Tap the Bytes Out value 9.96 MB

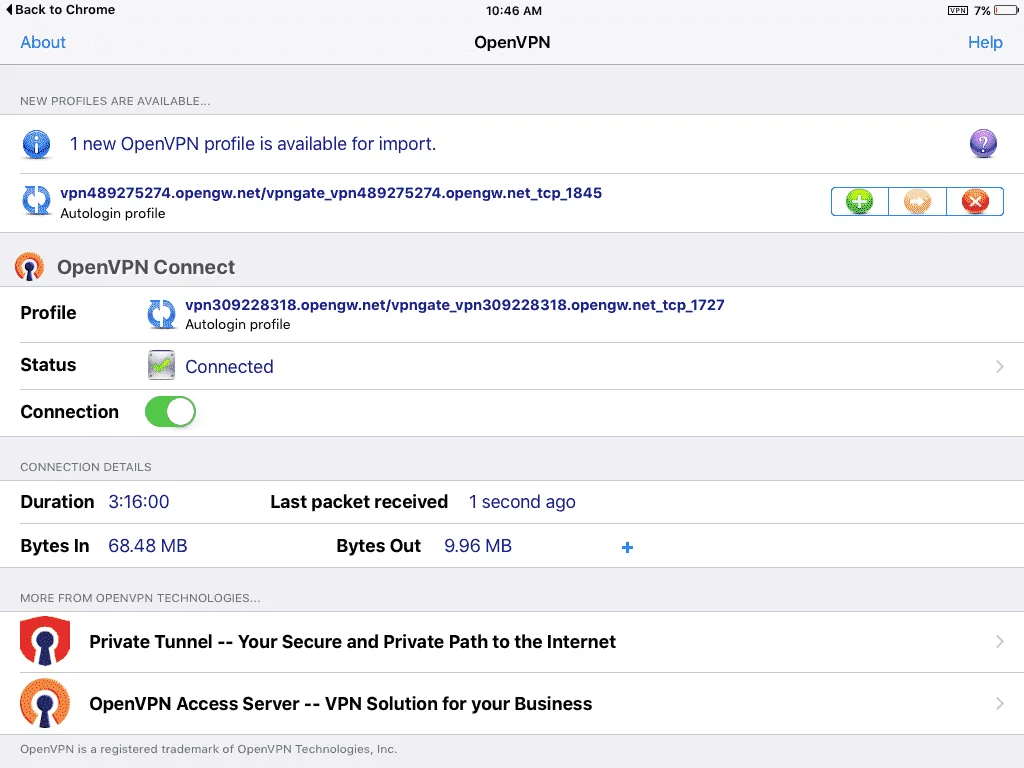point(478,546)
